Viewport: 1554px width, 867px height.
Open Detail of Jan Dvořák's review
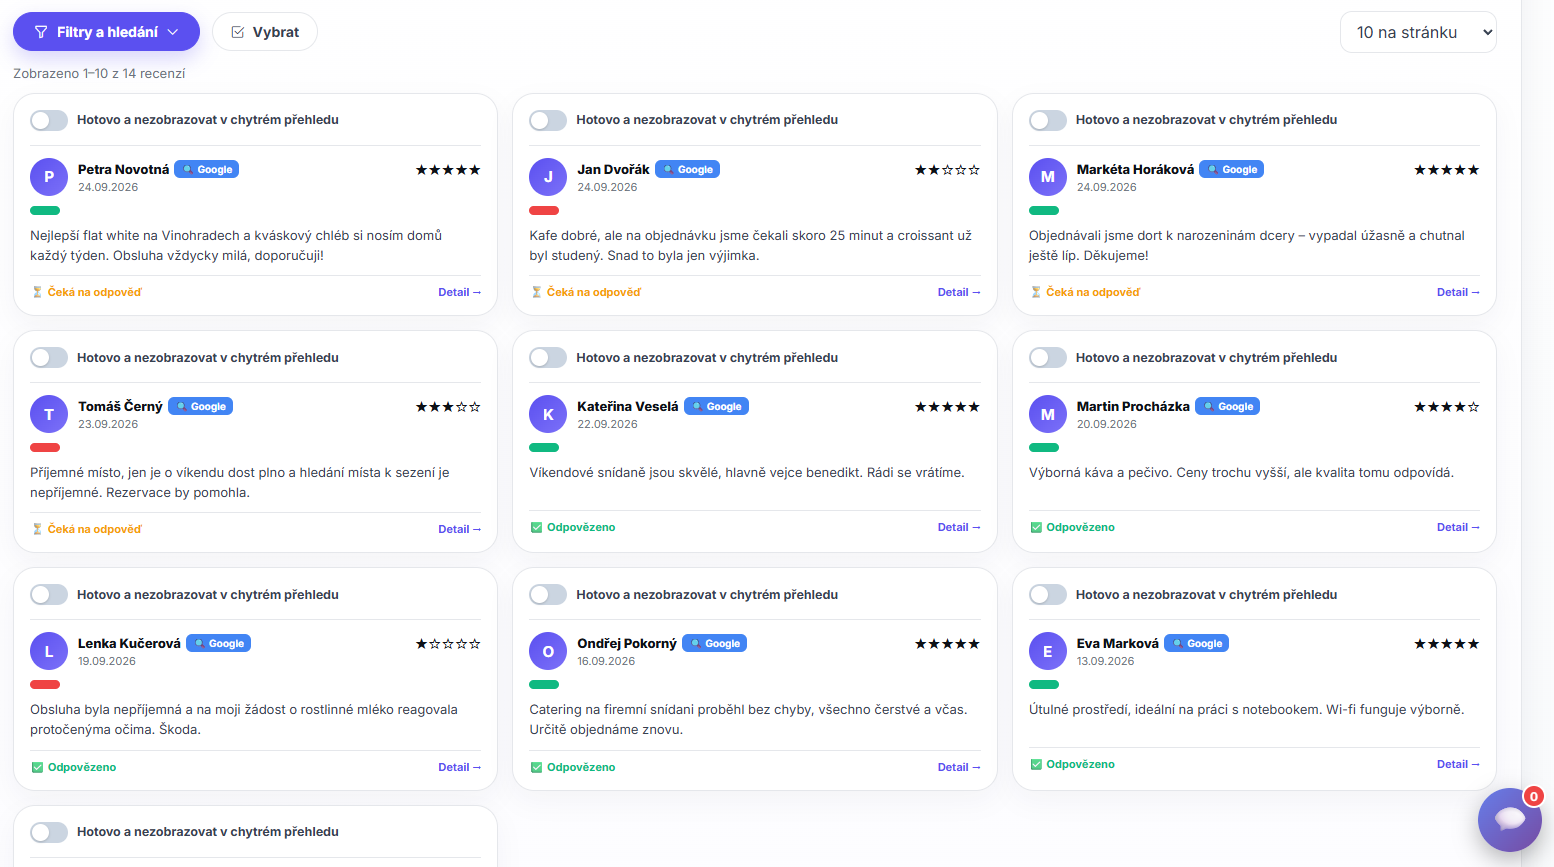959,293
